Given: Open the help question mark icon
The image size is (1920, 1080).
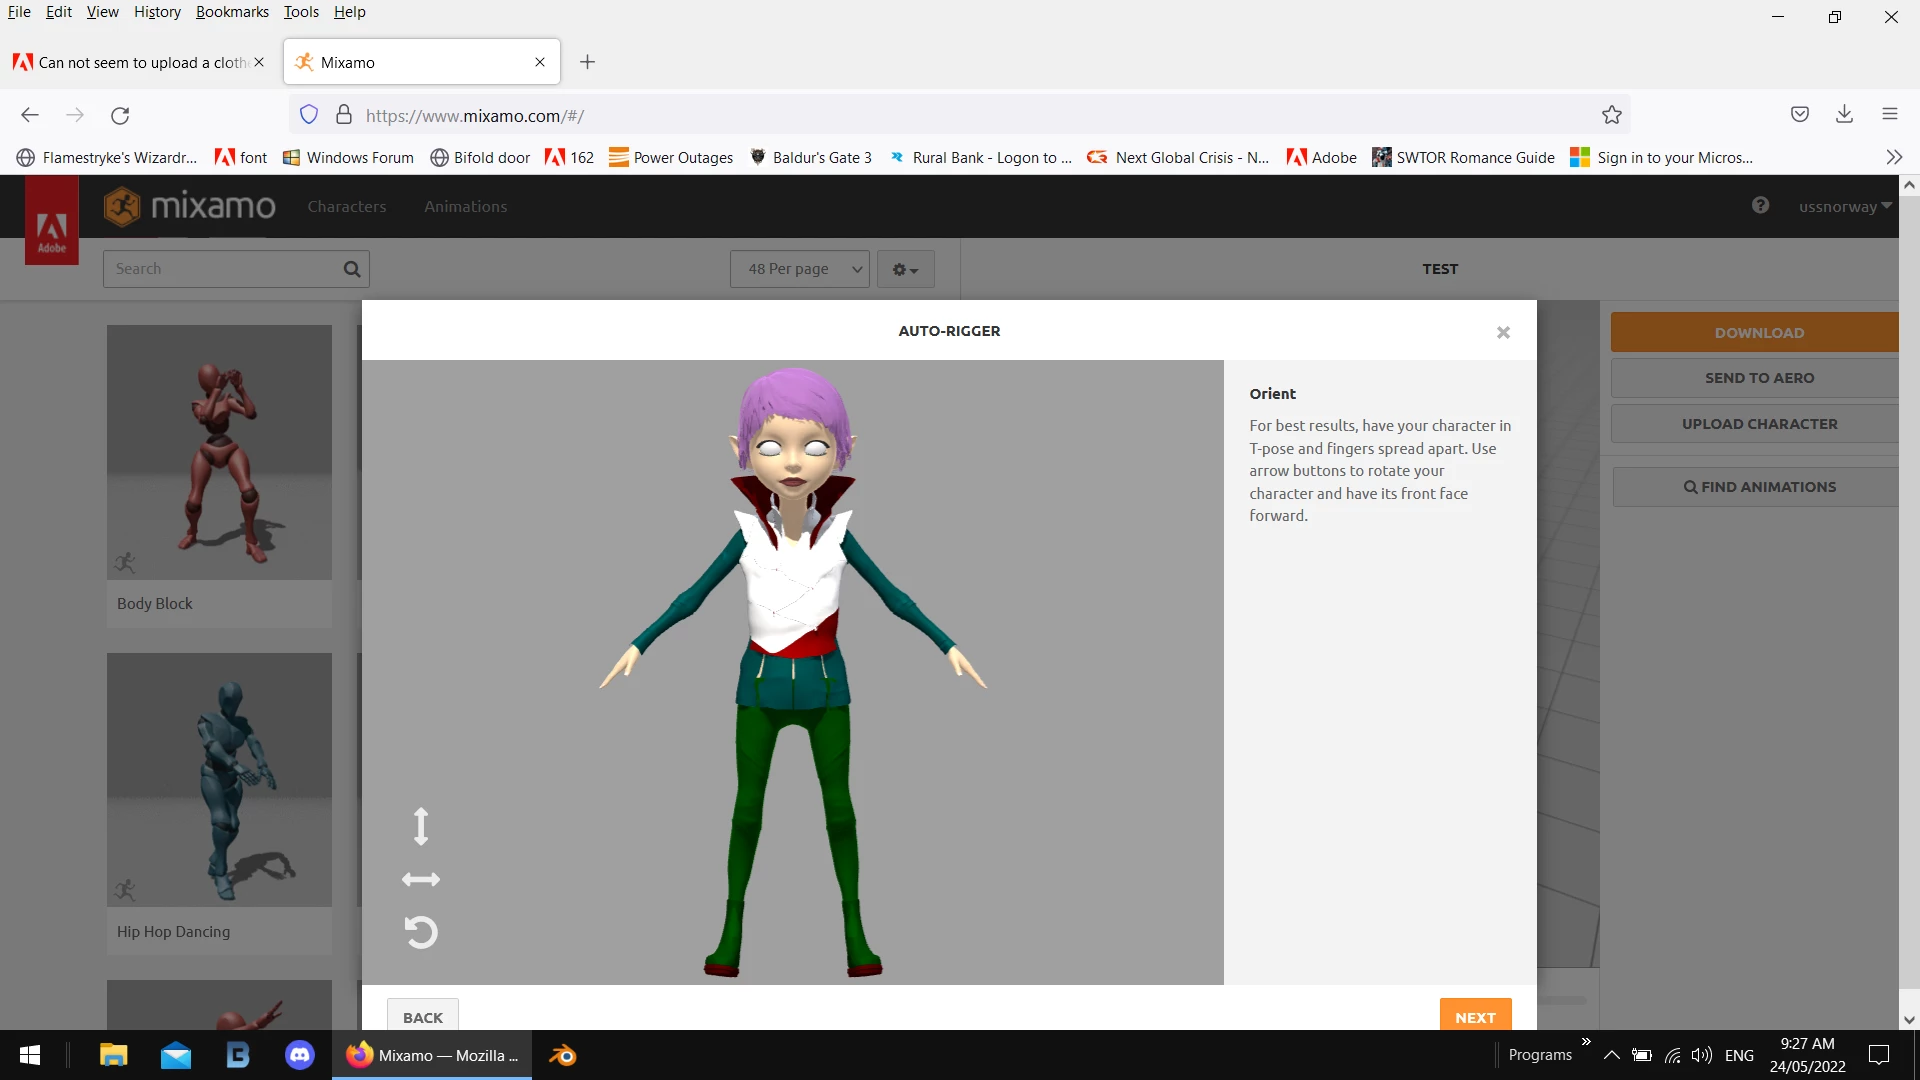Looking at the screenshot, I should [x=1760, y=206].
